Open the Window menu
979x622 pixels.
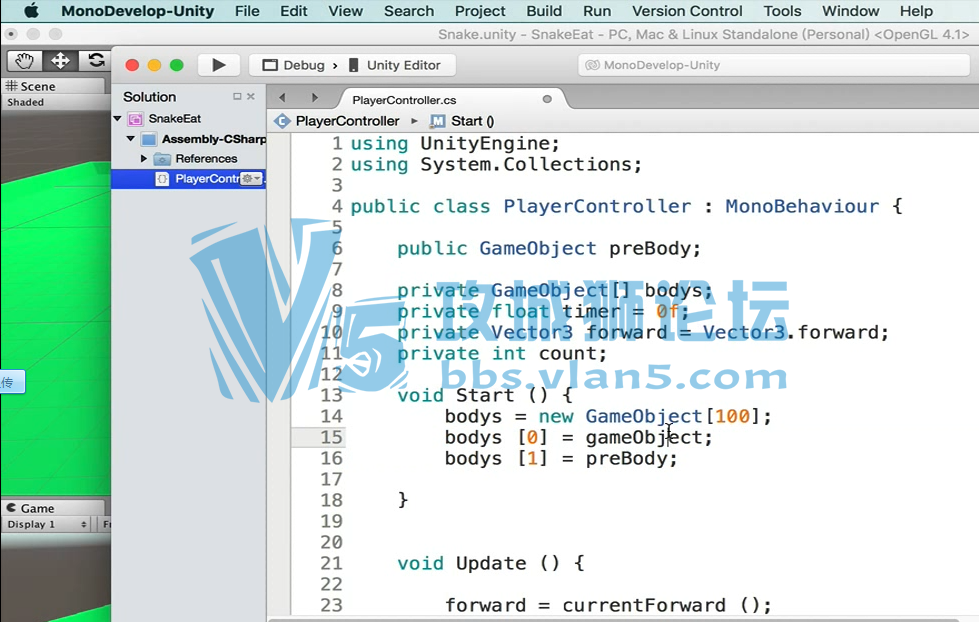click(850, 11)
